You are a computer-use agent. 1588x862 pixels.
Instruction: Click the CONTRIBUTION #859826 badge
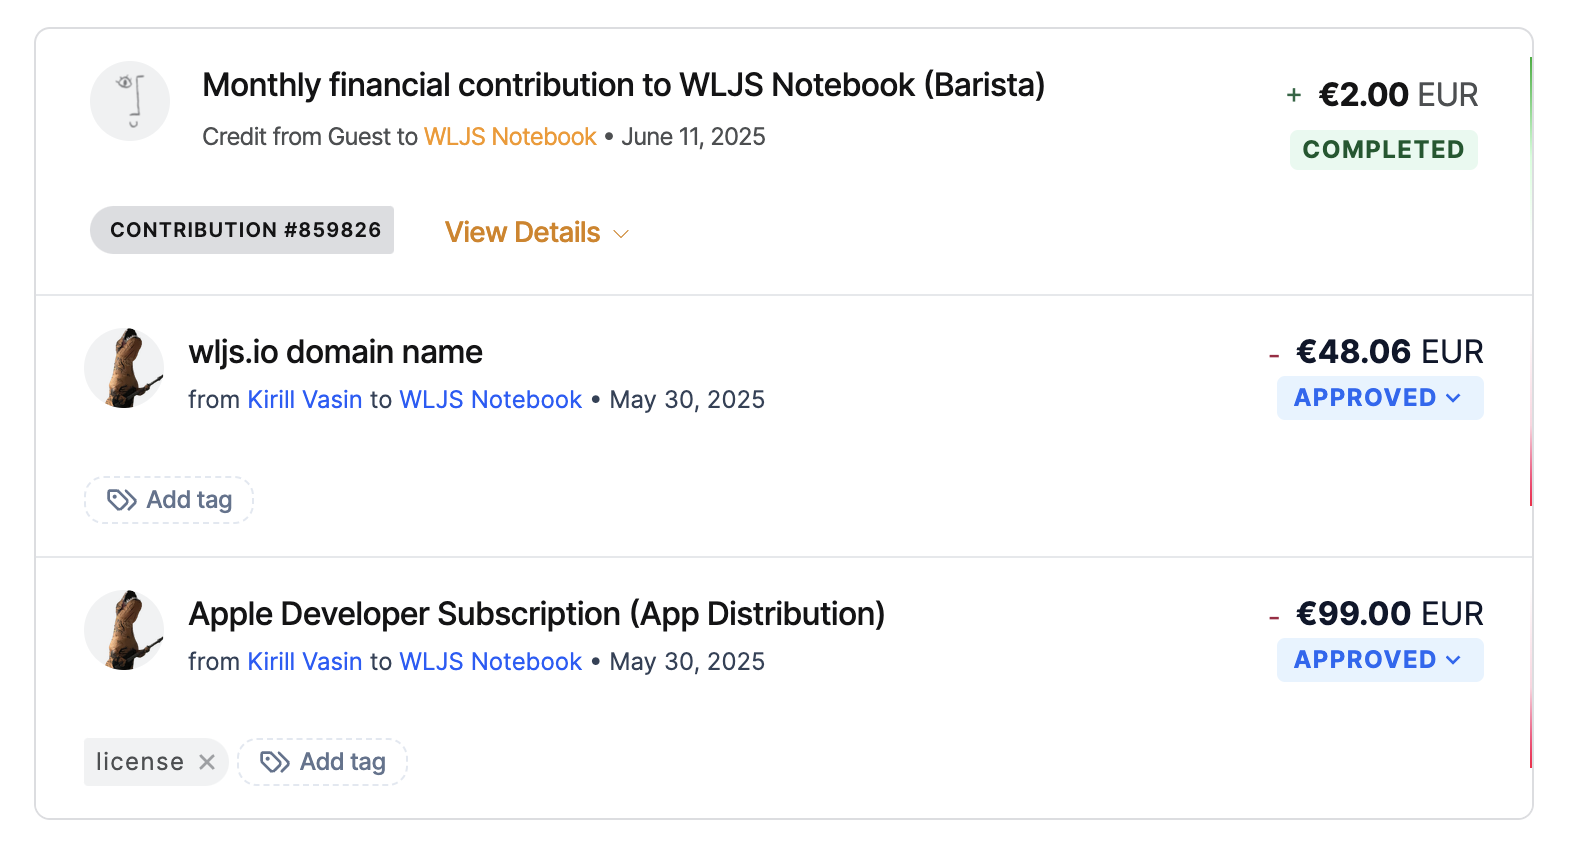pos(242,230)
